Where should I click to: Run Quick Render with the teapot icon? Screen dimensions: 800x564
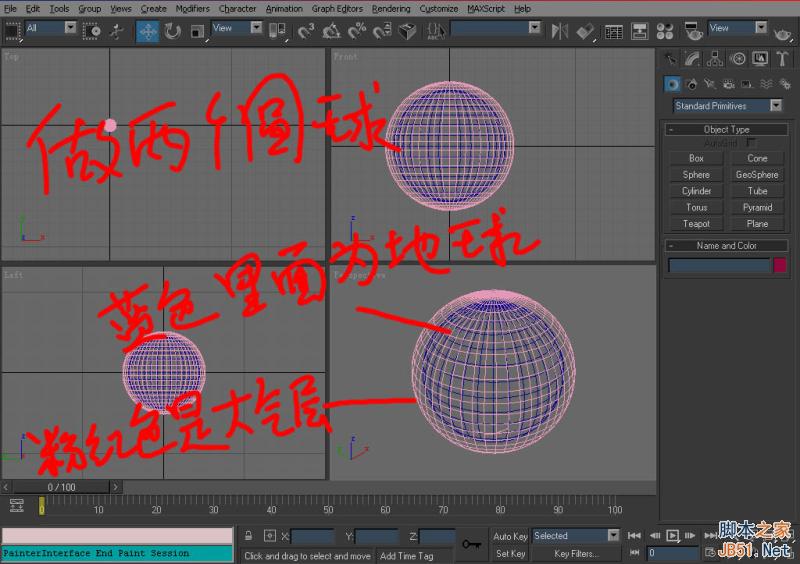(x=782, y=33)
